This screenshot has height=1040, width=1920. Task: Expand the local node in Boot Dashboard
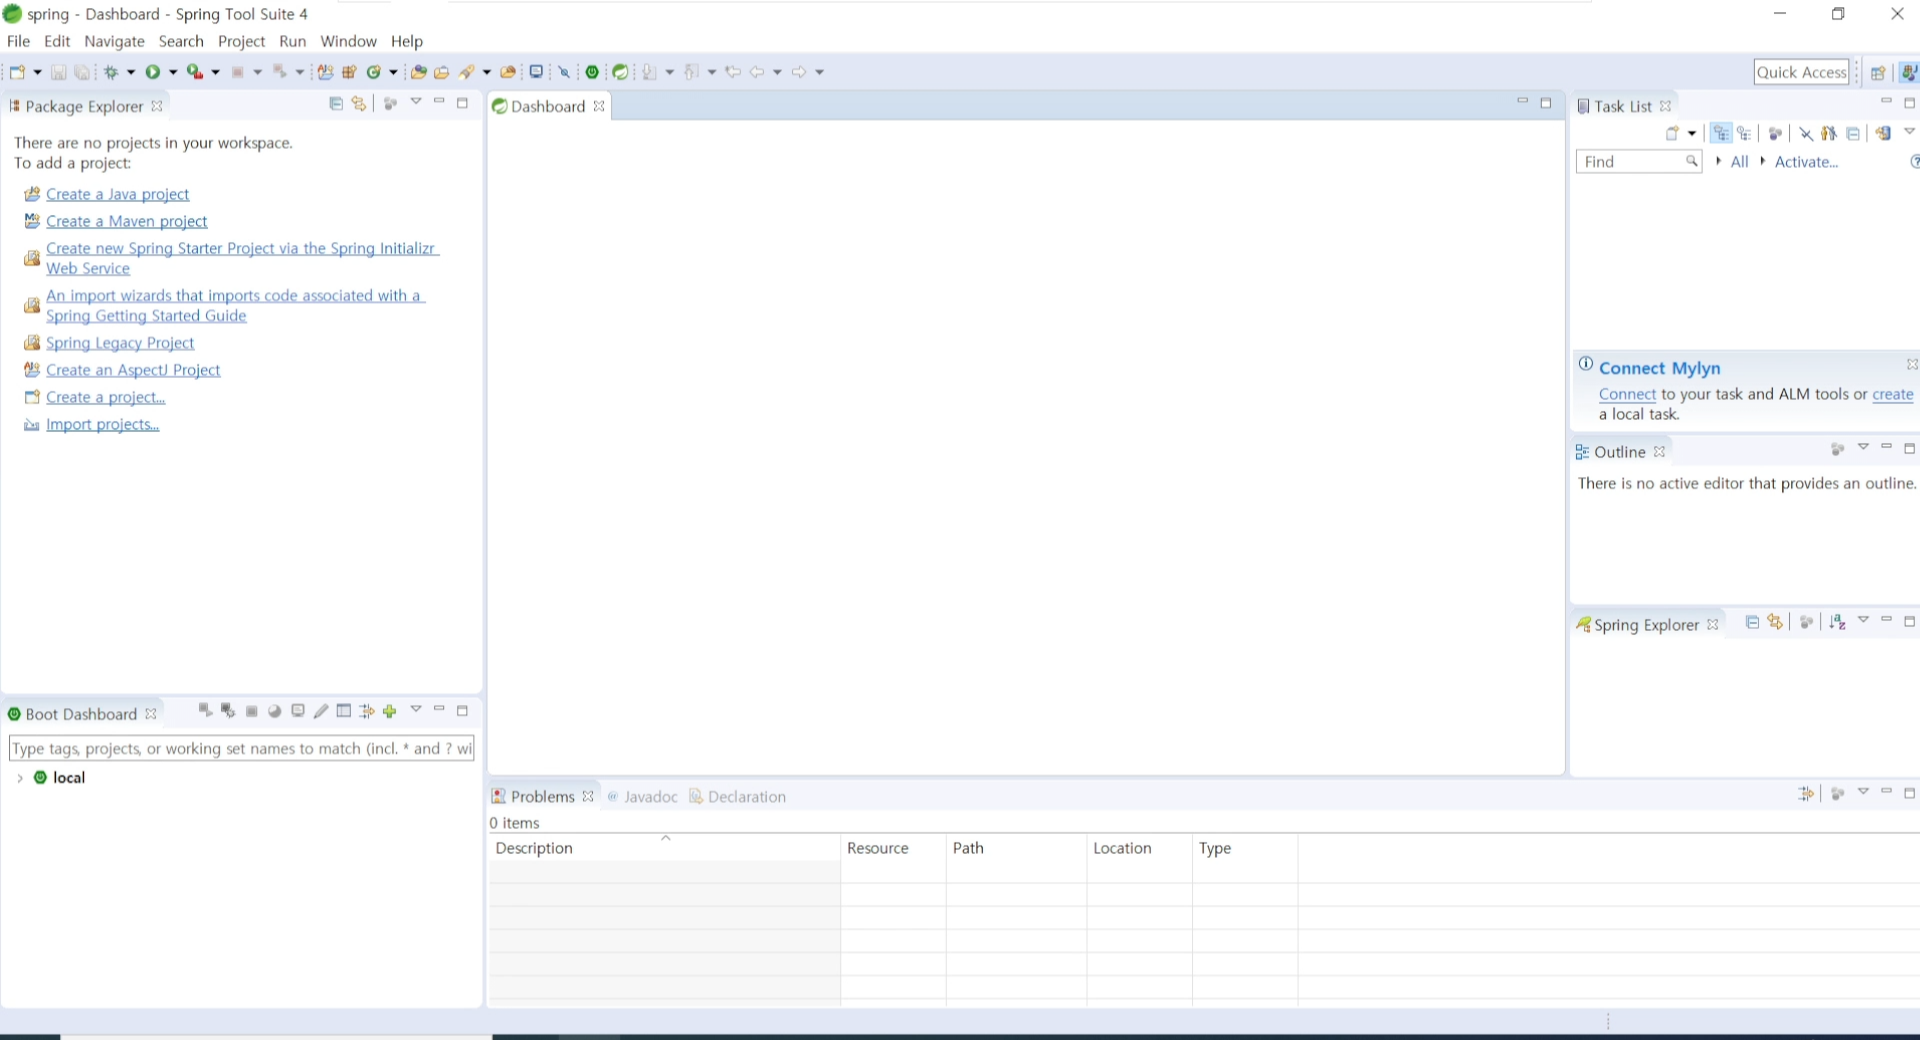click(19, 778)
